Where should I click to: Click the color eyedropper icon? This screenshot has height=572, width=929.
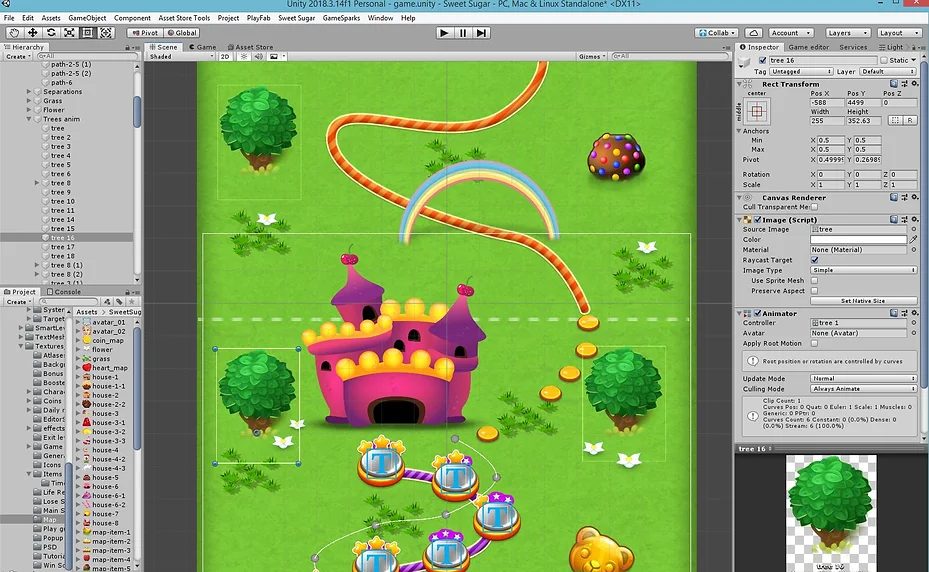click(x=913, y=240)
